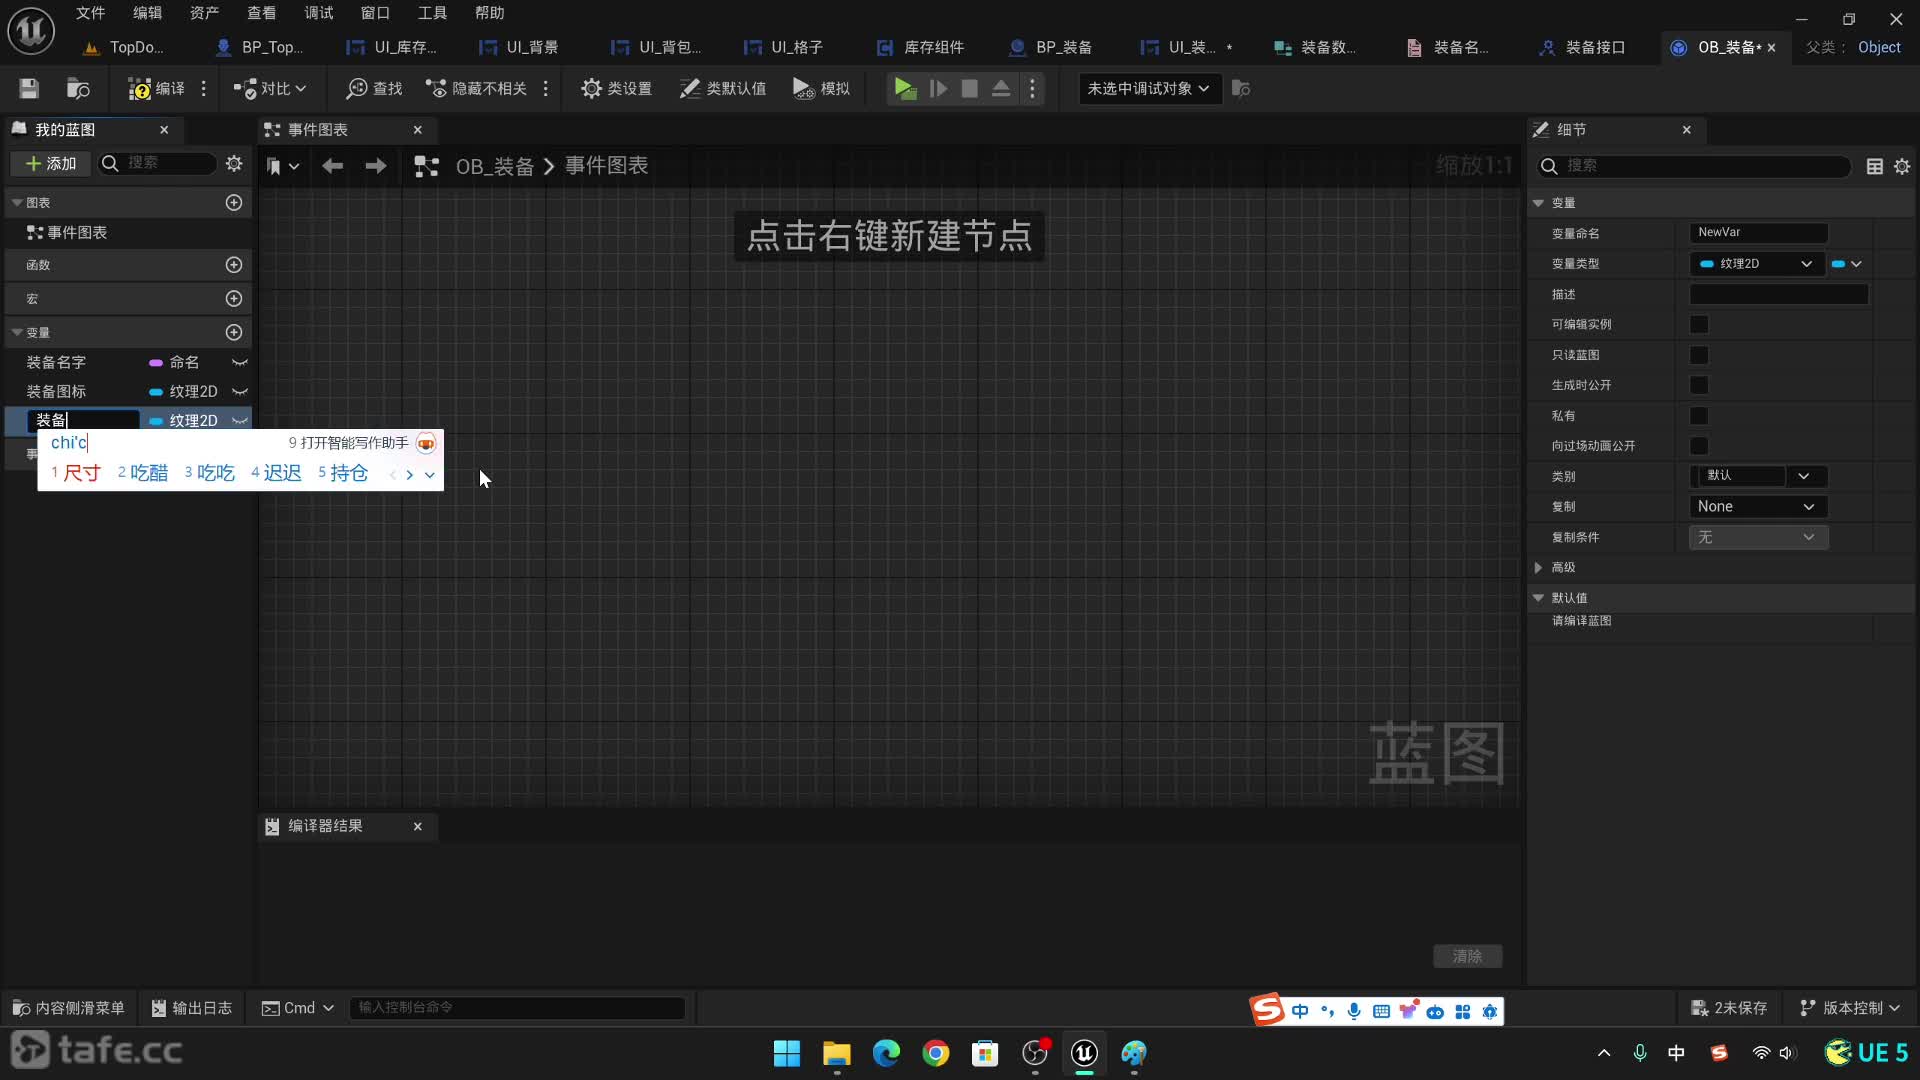Open details property matrix grid icon
This screenshot has height=1080, width=1920.
pyautogui.click(x=1875, y=166)
